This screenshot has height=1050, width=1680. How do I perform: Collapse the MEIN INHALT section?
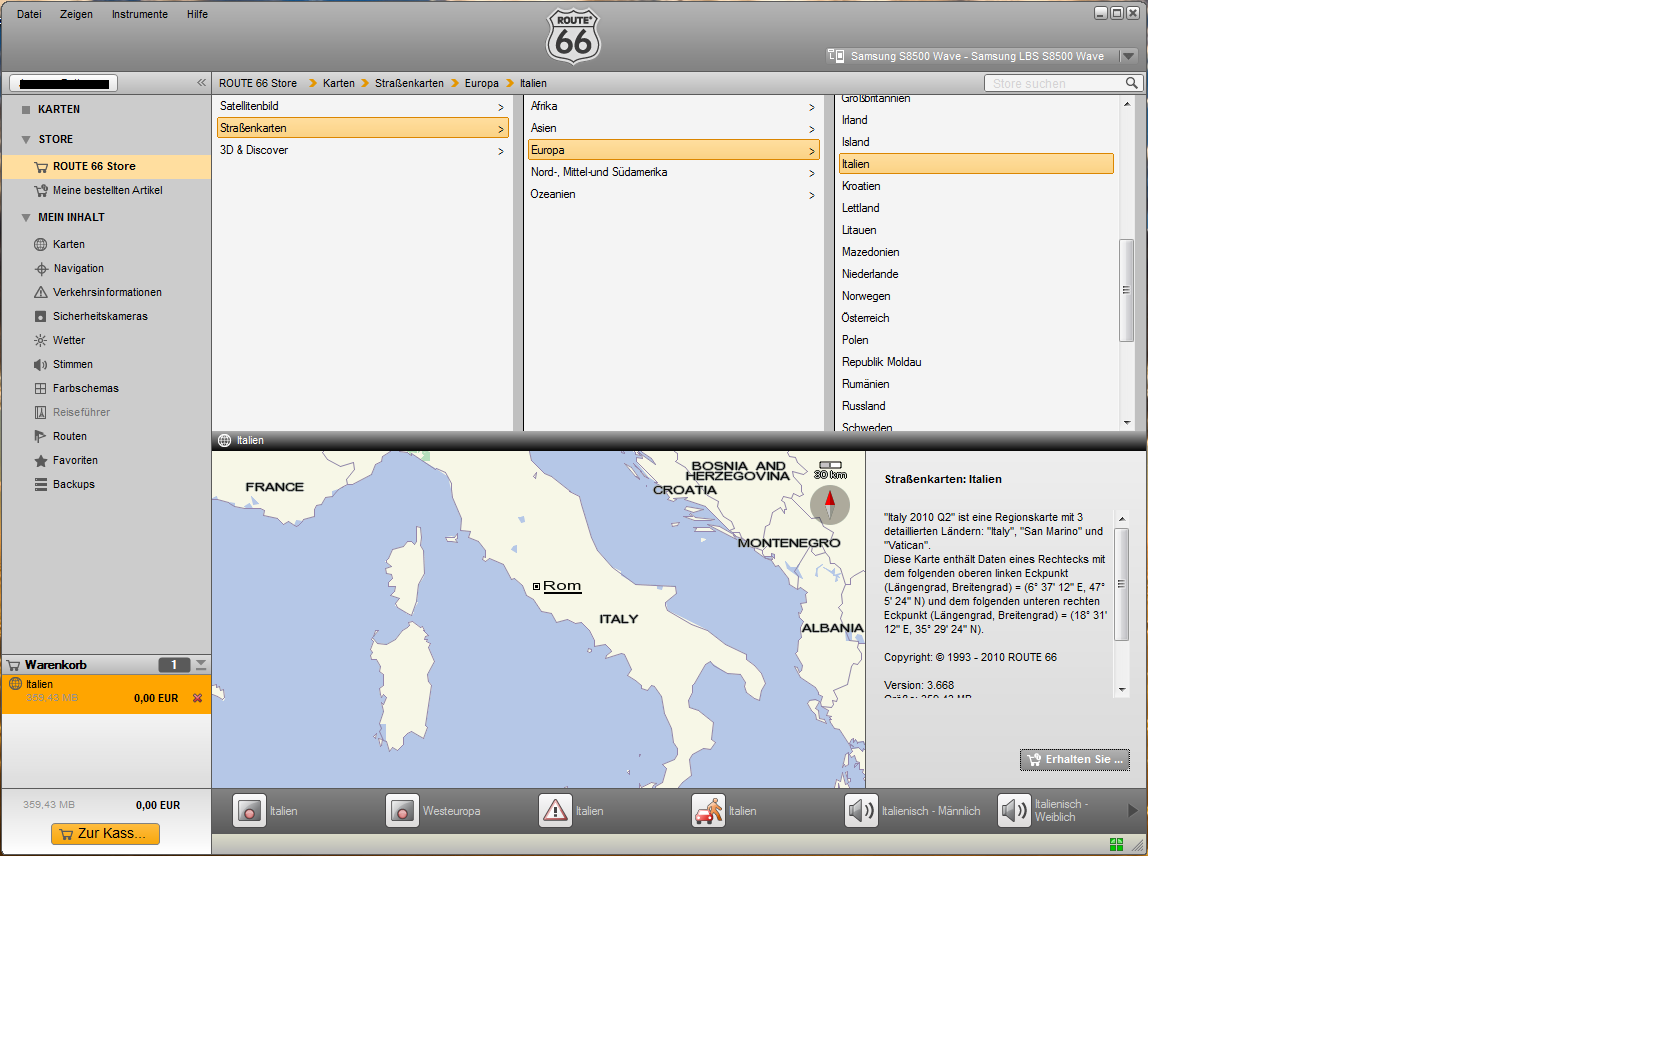25,217
